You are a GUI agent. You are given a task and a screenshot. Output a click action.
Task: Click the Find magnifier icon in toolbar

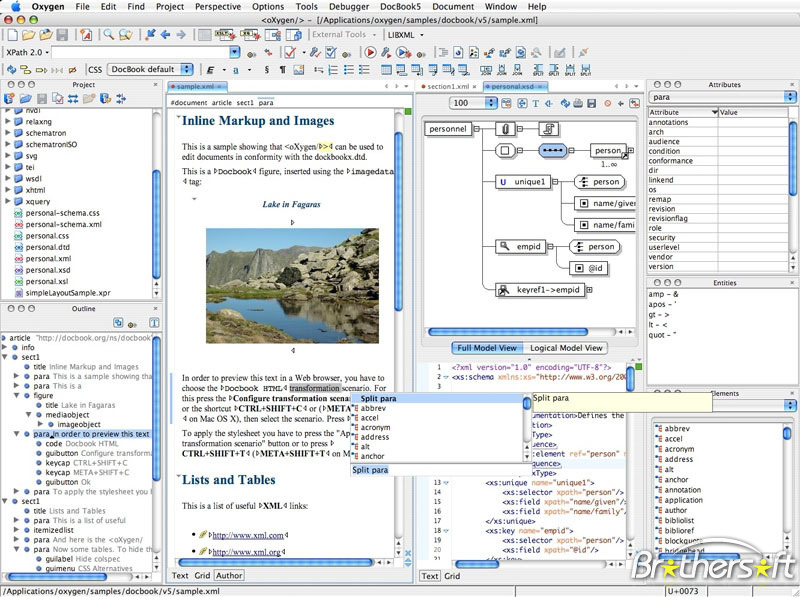(108, 34)
